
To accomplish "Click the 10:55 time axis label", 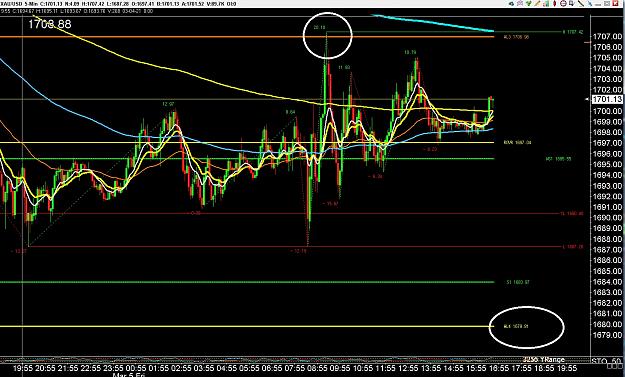I will coord(362,368).
